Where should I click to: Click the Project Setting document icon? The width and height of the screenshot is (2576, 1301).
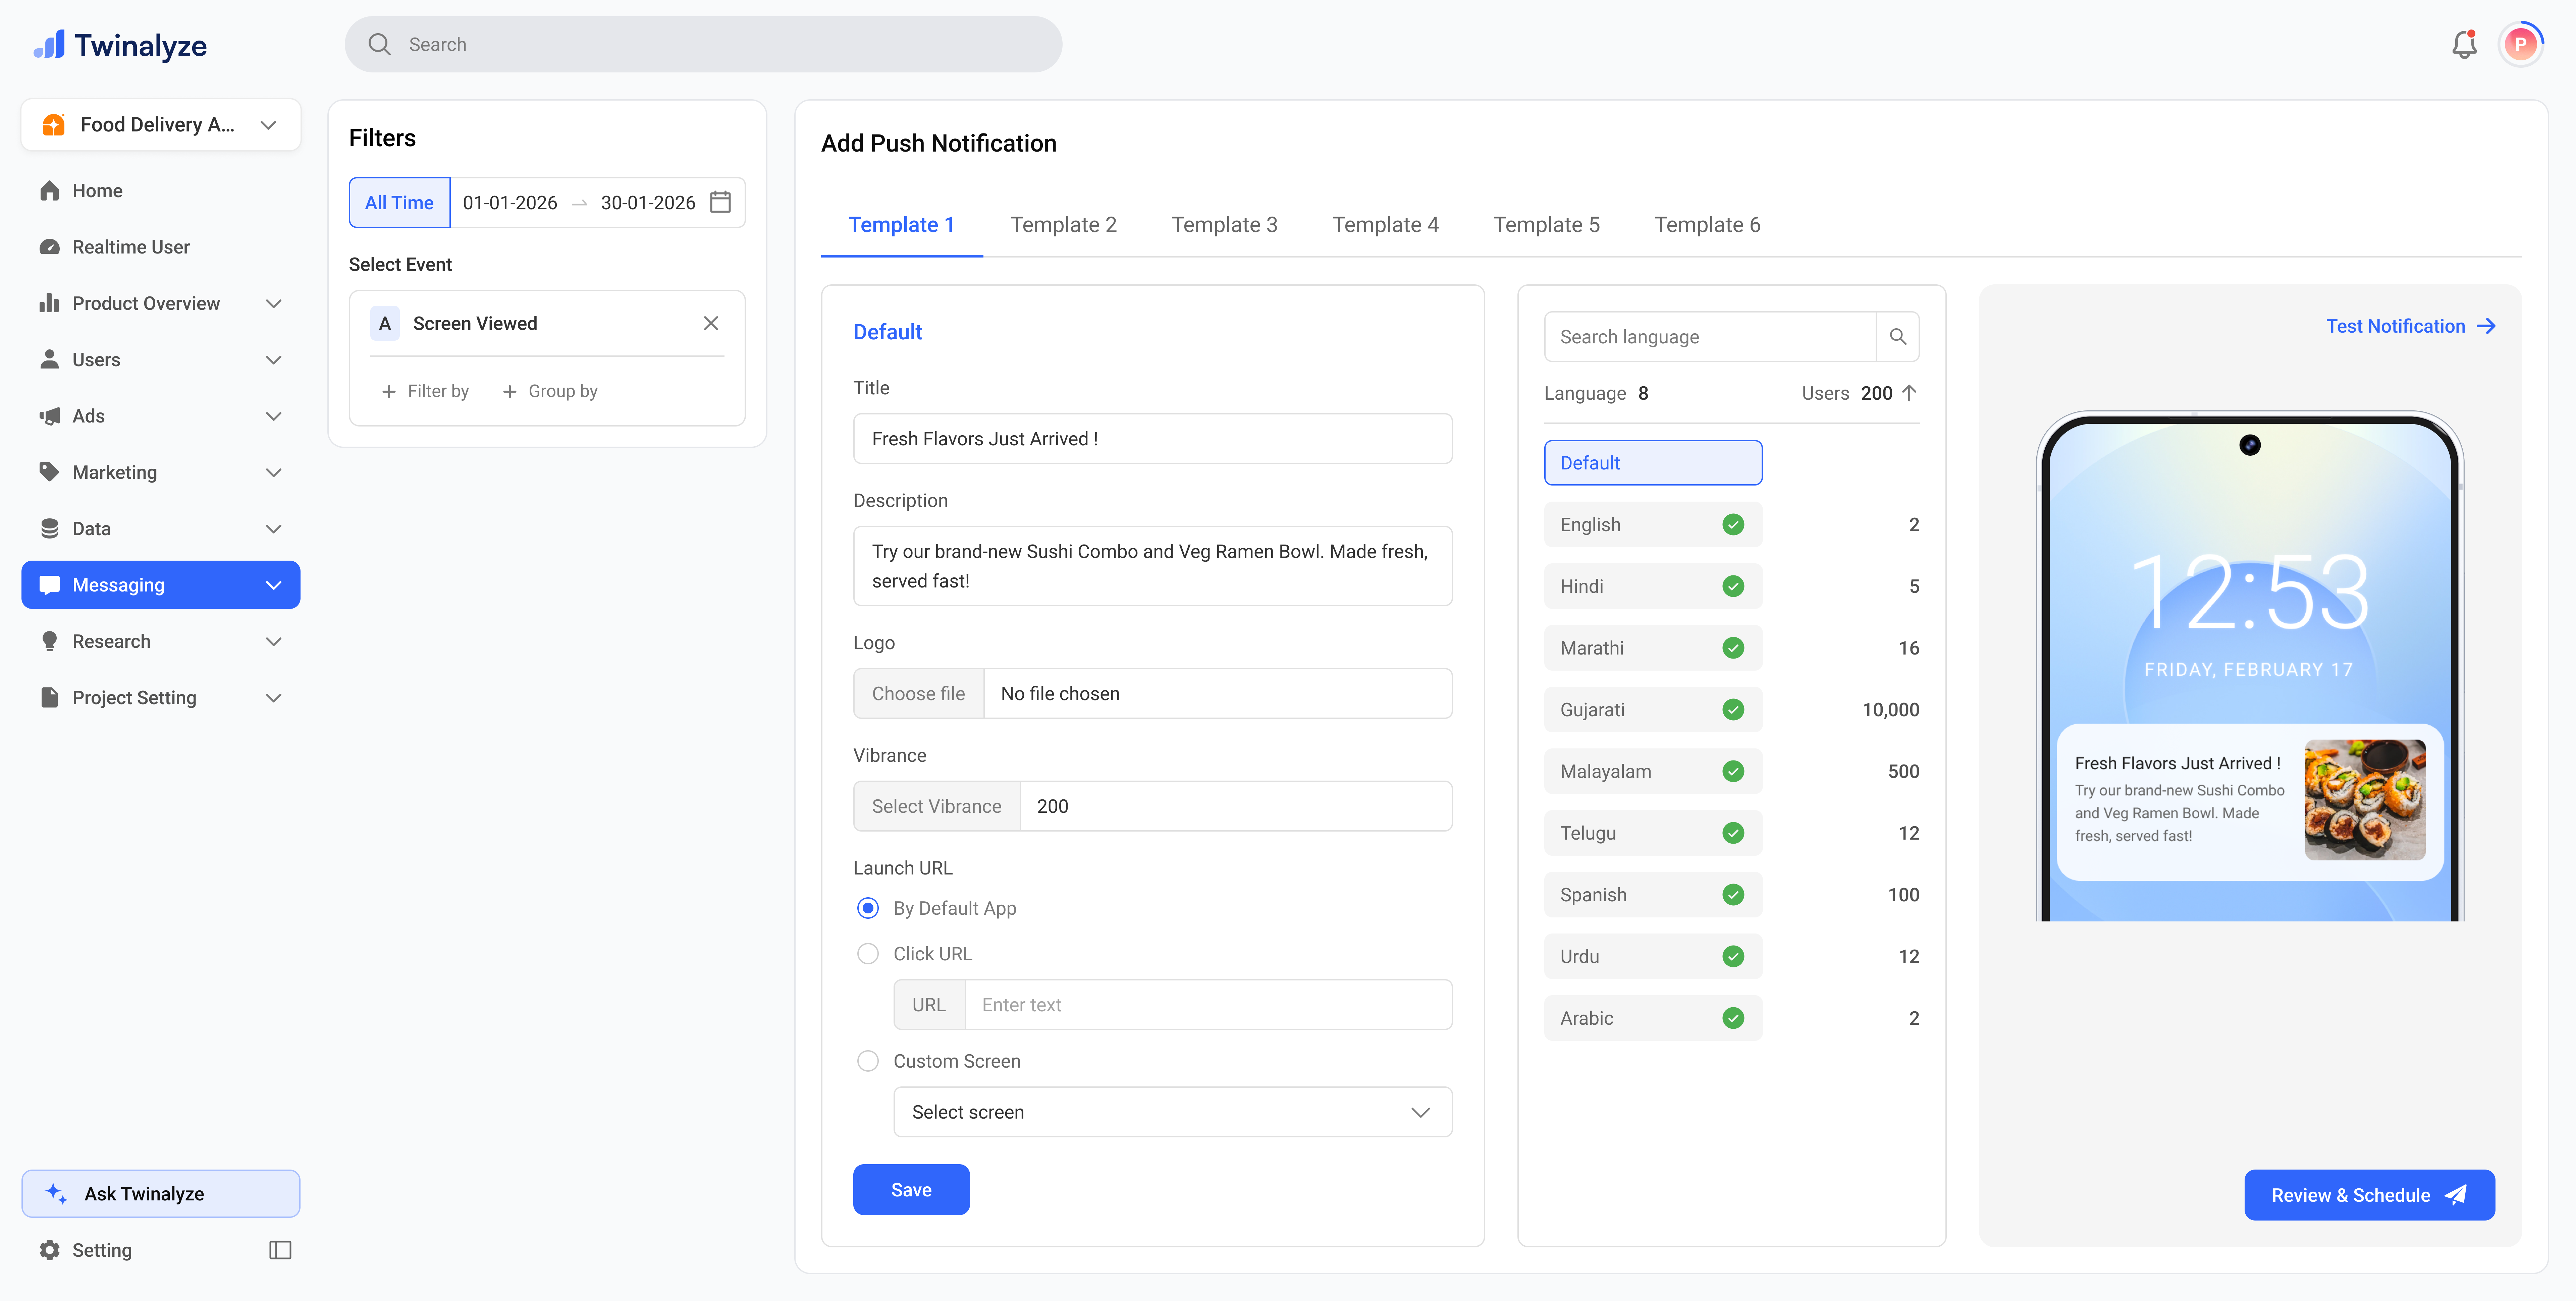point(49,698)
